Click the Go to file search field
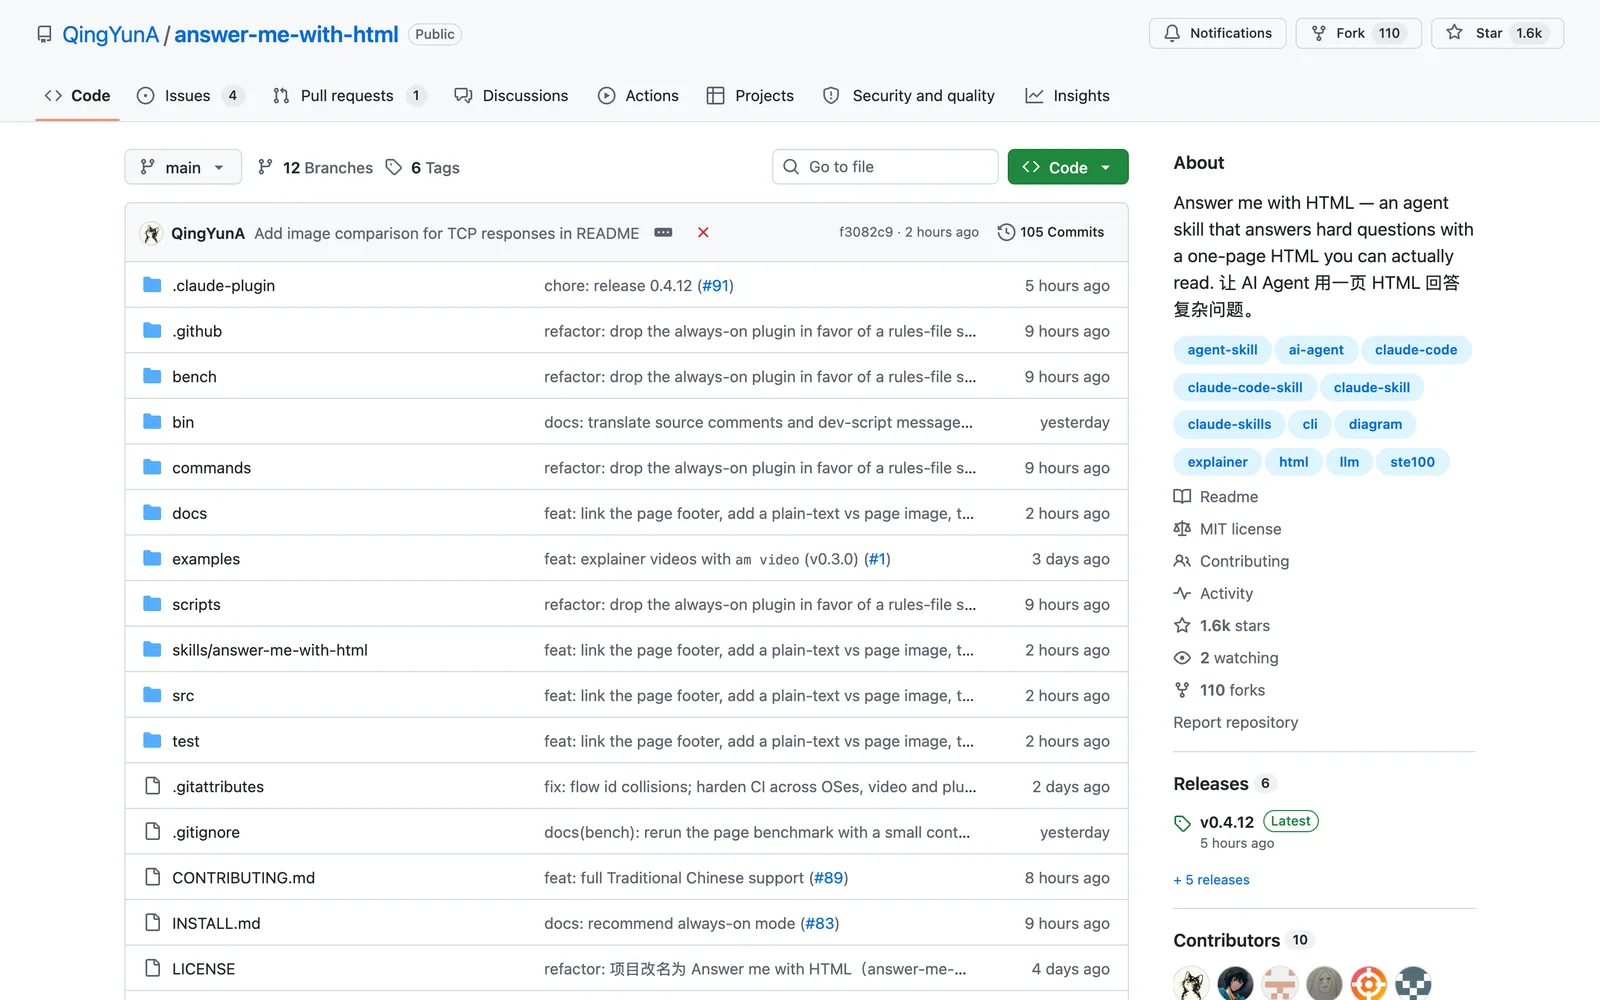1600x1000 pixels. click(885, 167)
